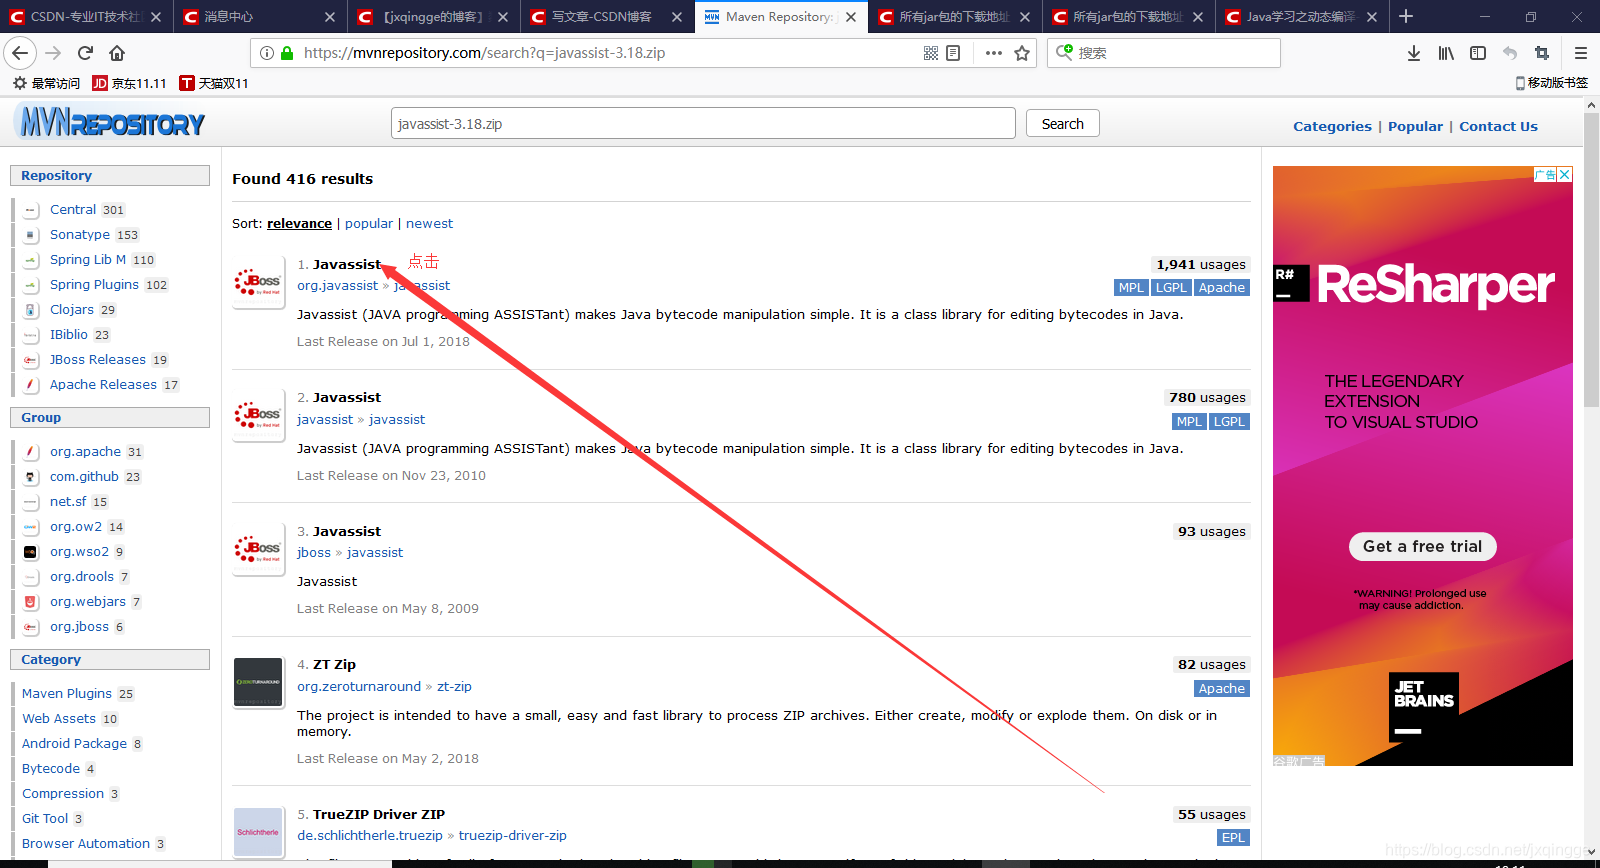This screenshot has height=868, width=1600.
Task: Open the Popular link in header
Action: click(x=1415, y=126)
